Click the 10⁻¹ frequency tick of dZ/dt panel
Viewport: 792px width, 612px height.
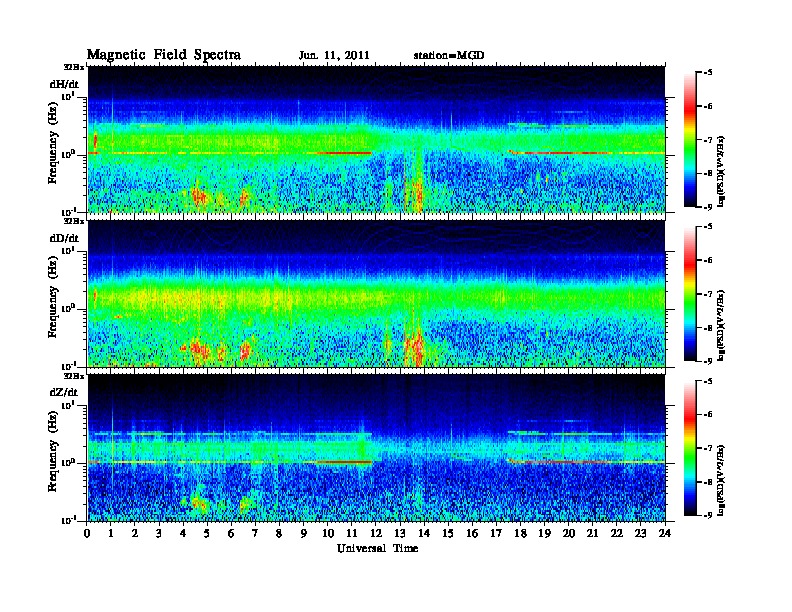[68, 520]
